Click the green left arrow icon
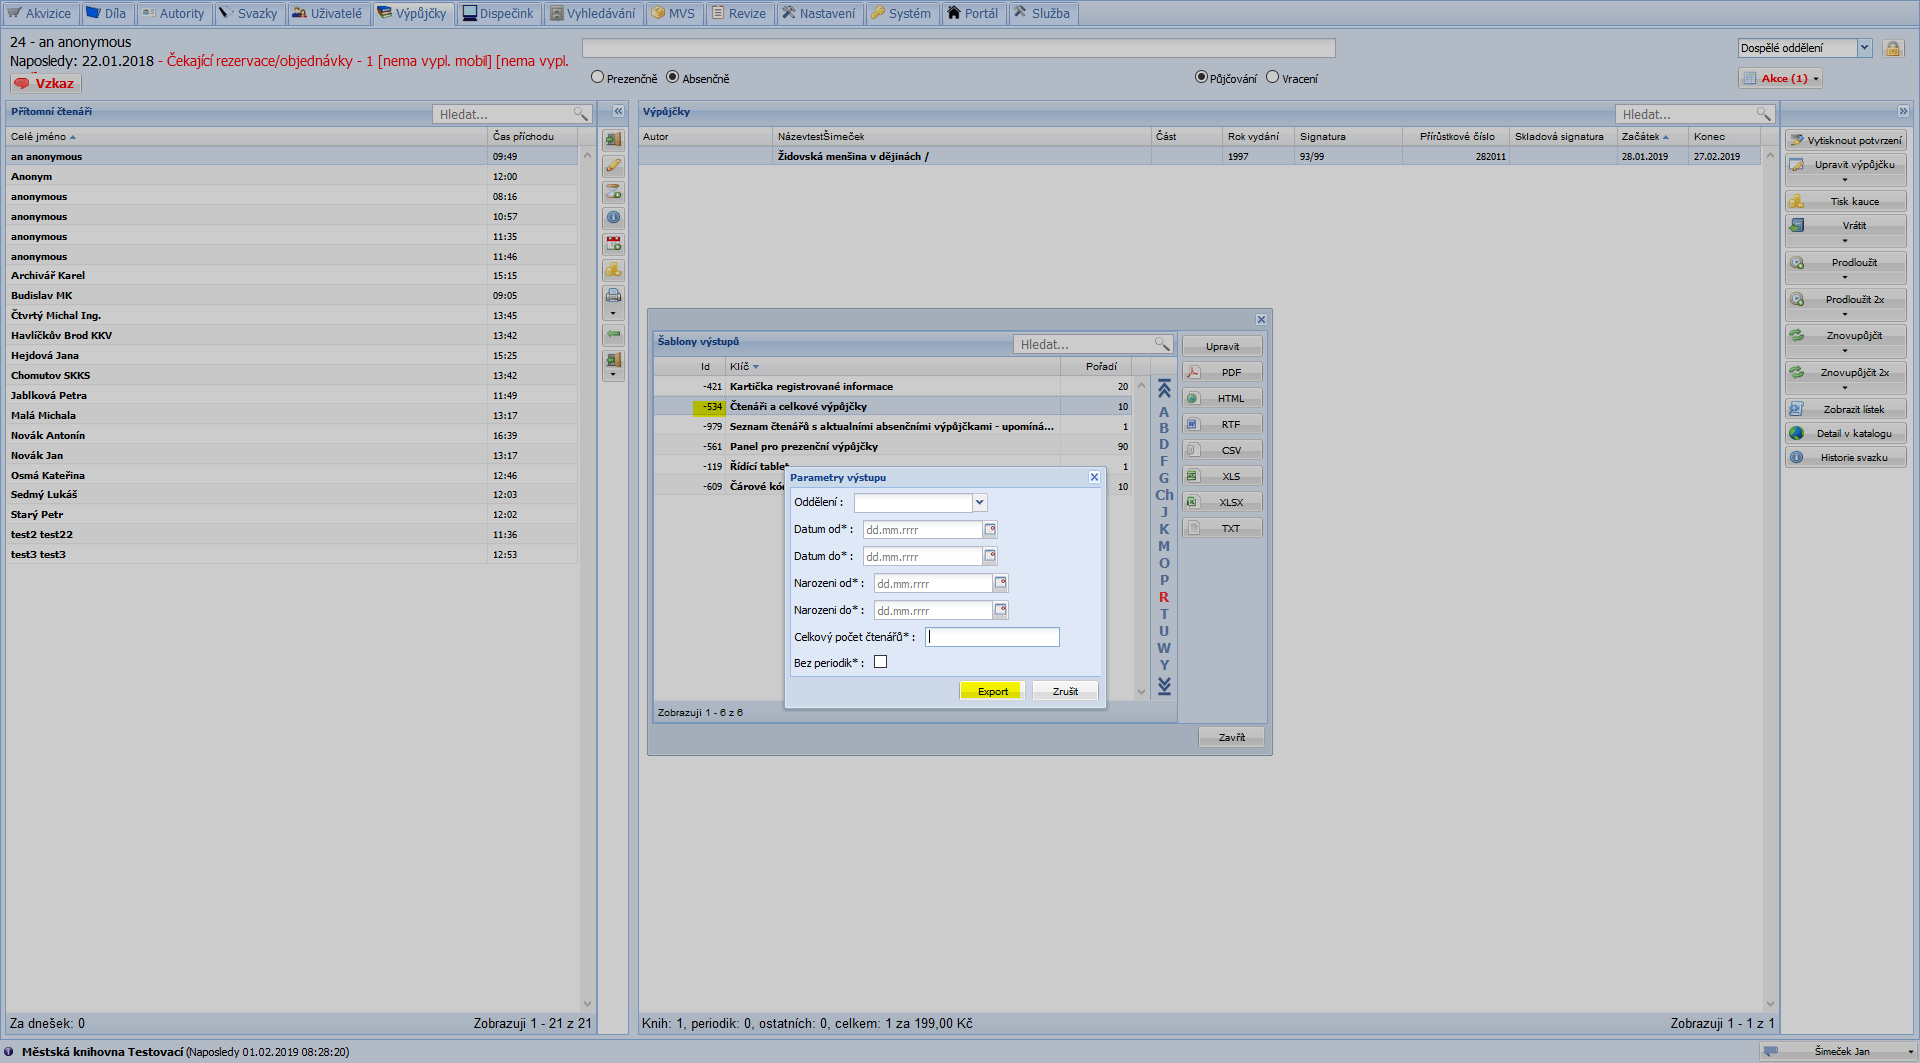 pyautogui.click(x=613, y=334)
